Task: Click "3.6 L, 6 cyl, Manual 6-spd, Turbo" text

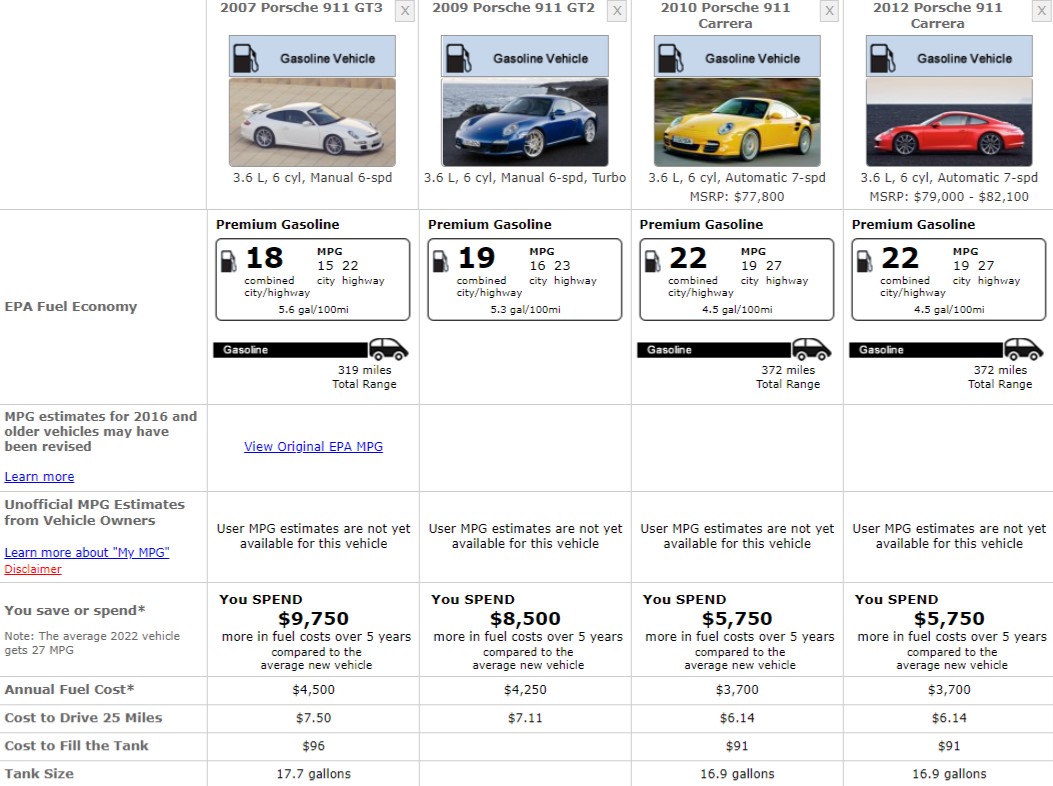Action: click(x=525, y=178)
